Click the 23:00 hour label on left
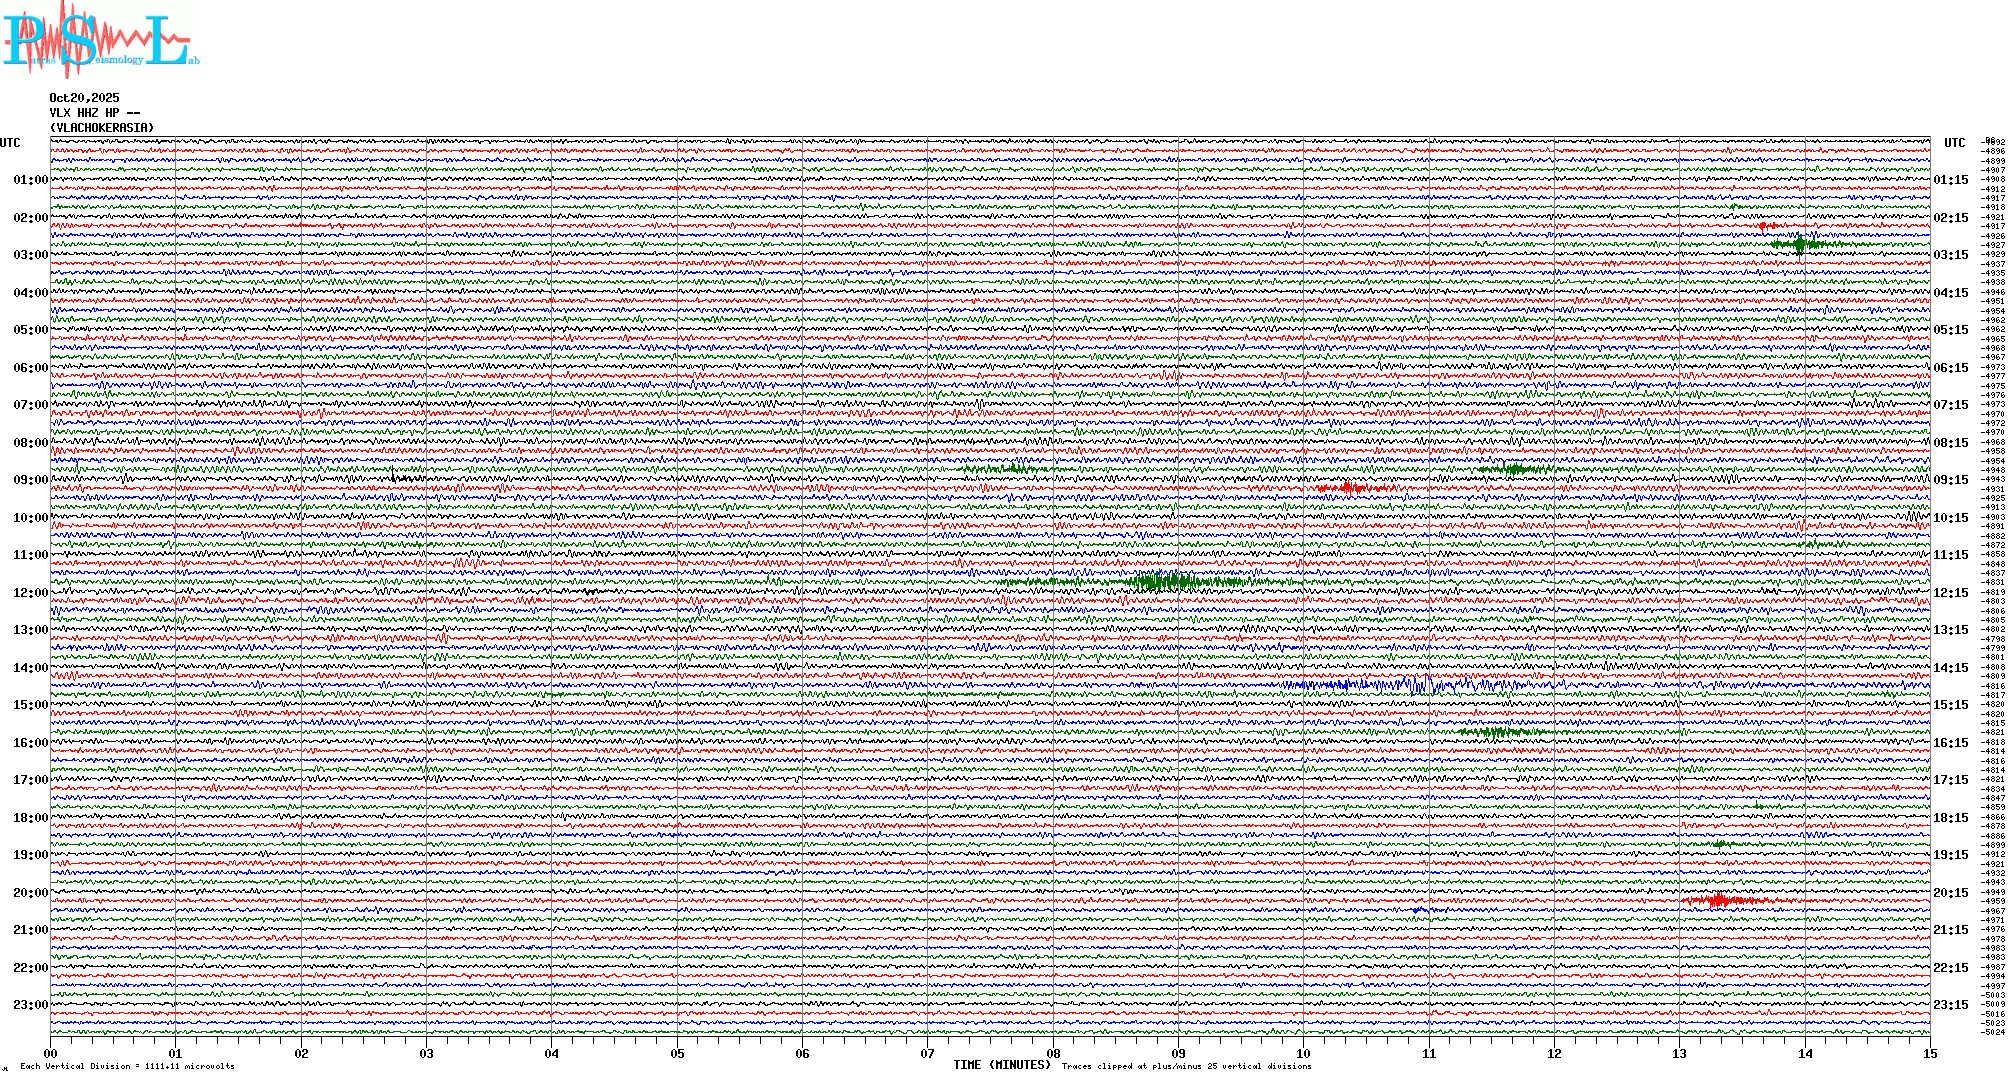Viewport: 2010px width, 1080px height. tap(30, 1005)
